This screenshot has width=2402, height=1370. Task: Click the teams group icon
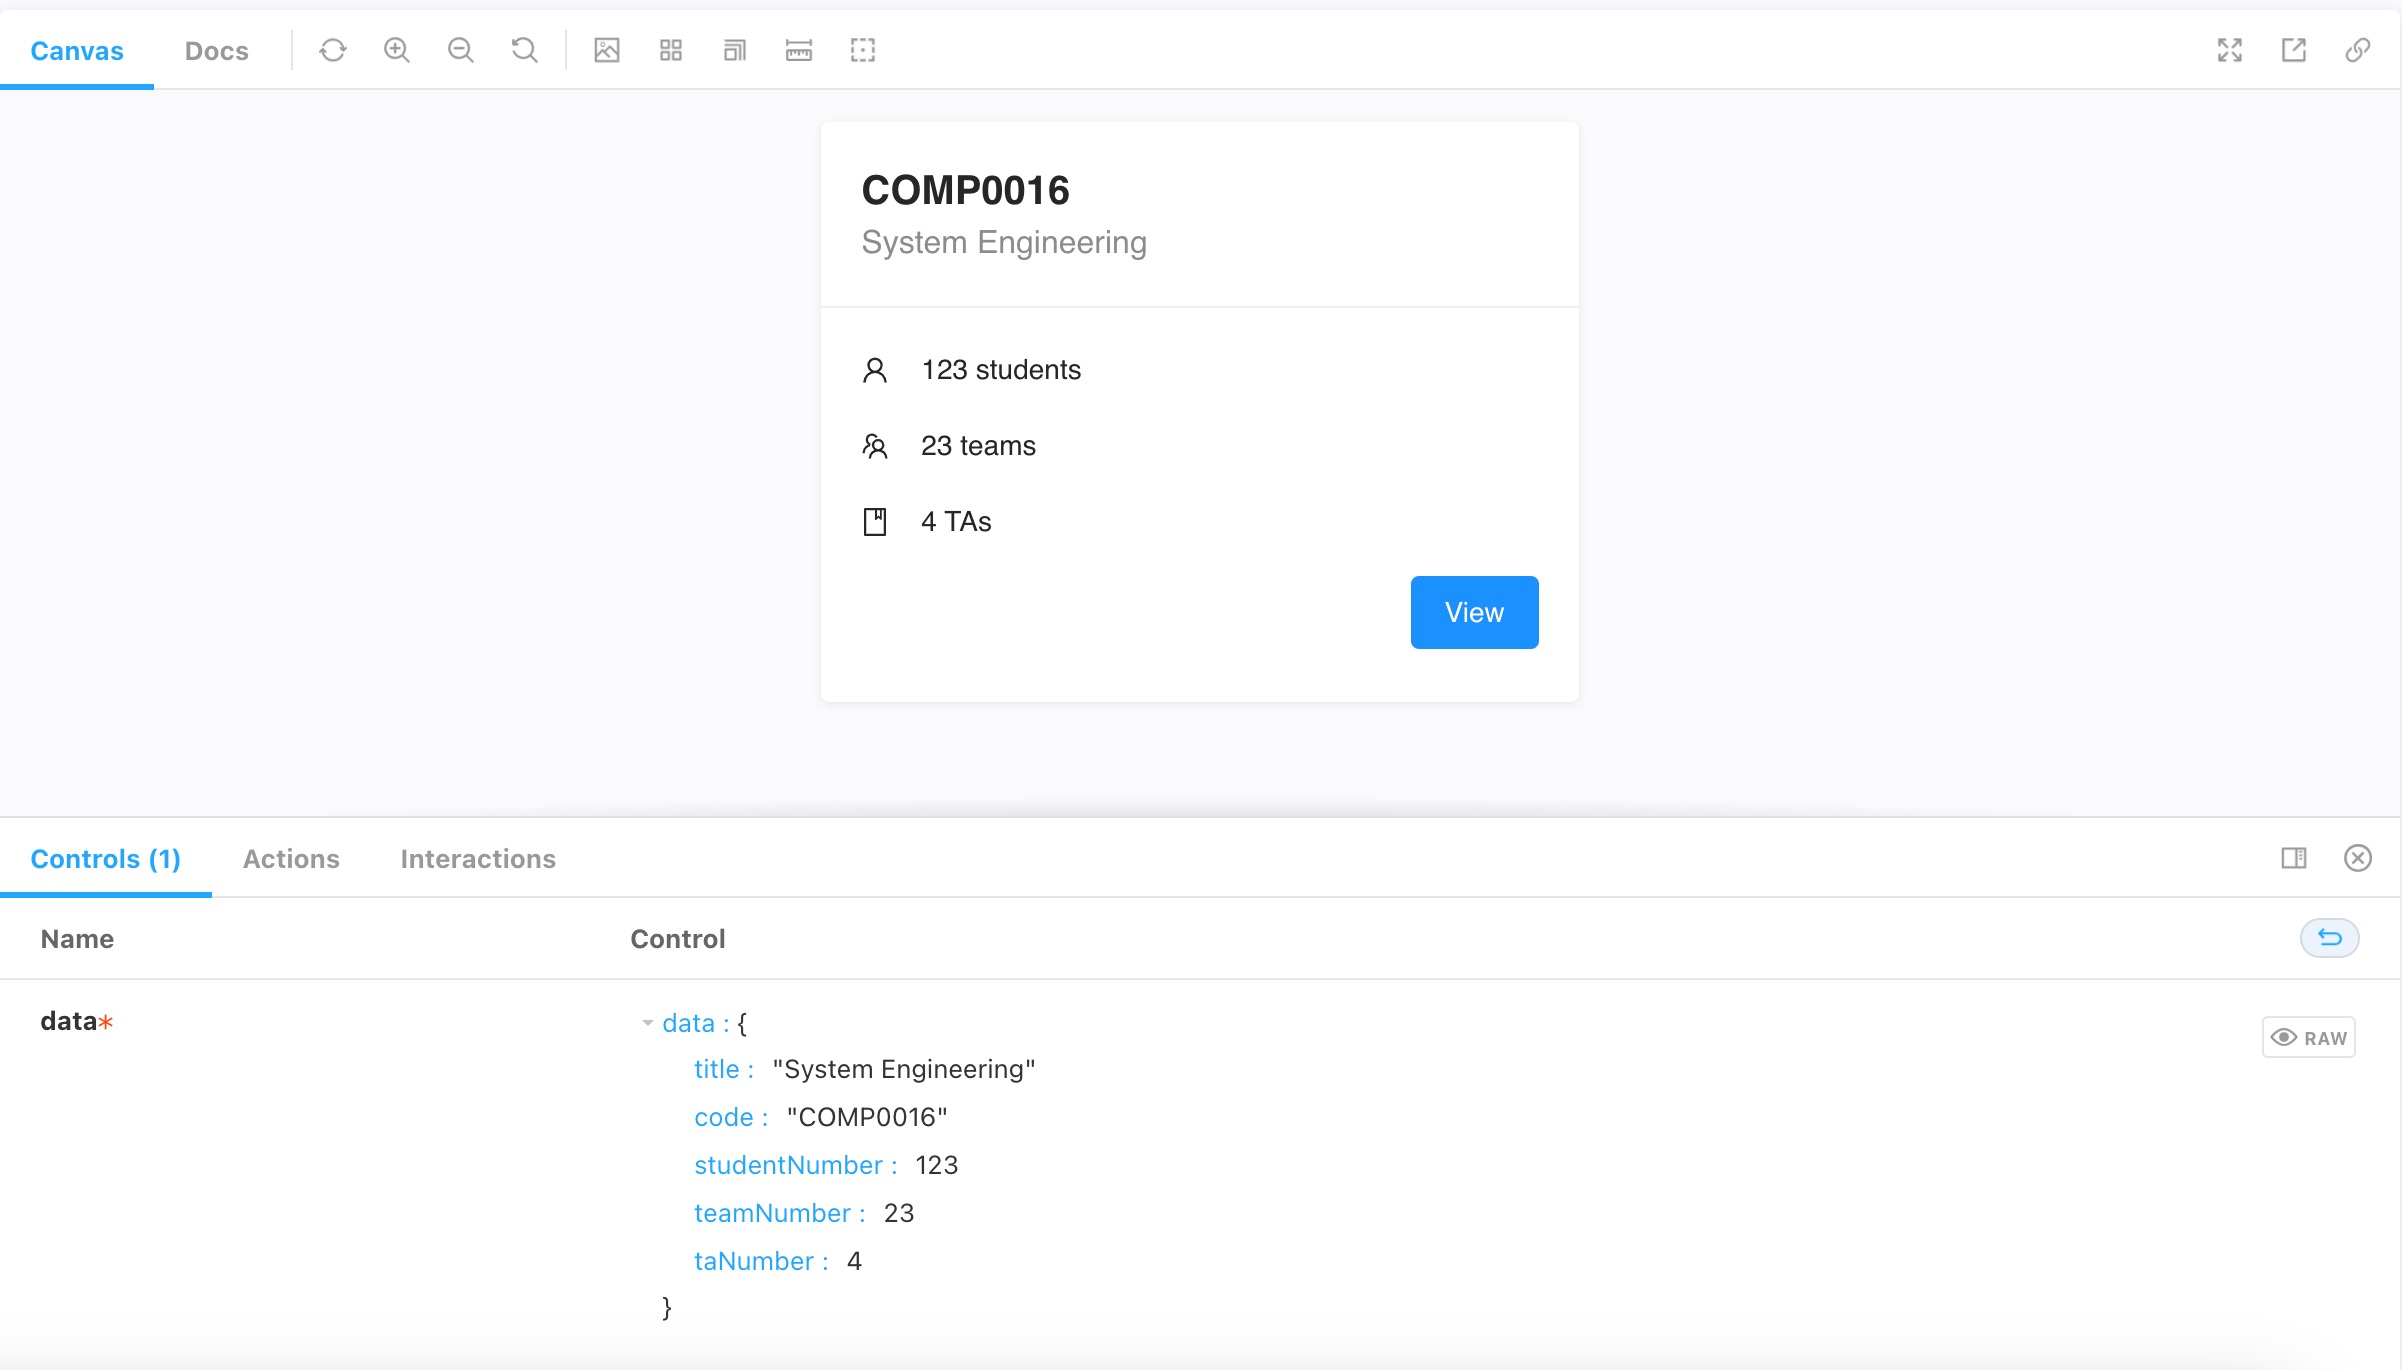(875, 446)
